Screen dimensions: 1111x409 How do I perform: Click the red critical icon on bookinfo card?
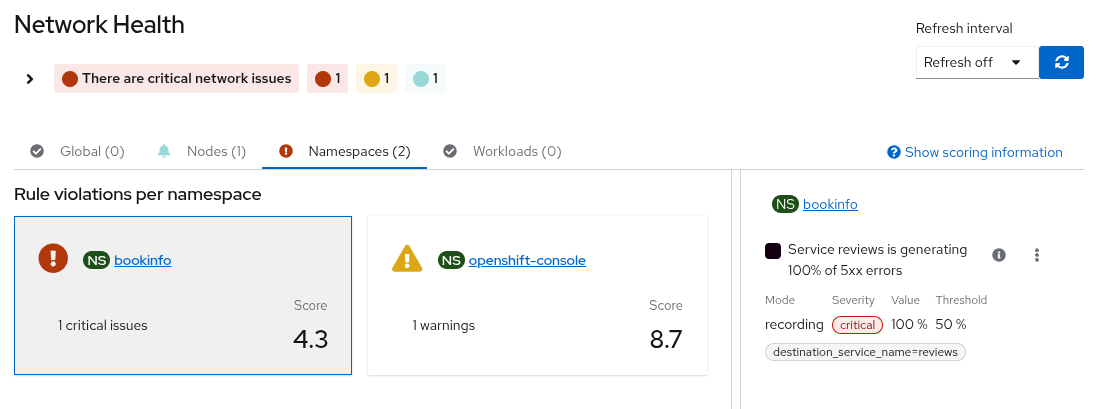click(53, 258)
